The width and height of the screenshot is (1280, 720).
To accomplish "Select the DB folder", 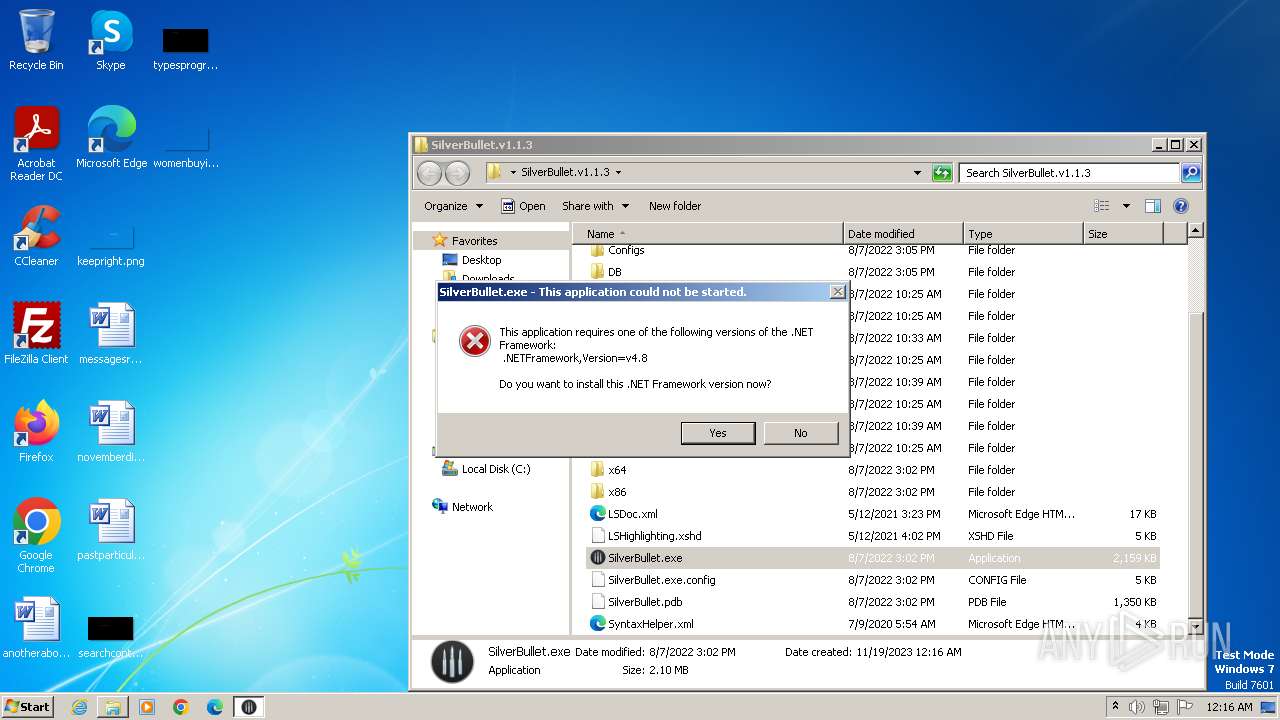I will click(x=614, y=272).
